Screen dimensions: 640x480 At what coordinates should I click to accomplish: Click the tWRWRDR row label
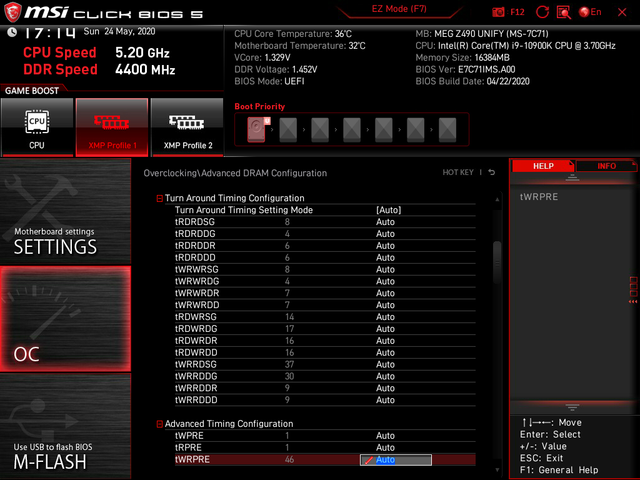click(x=197, y=293)
